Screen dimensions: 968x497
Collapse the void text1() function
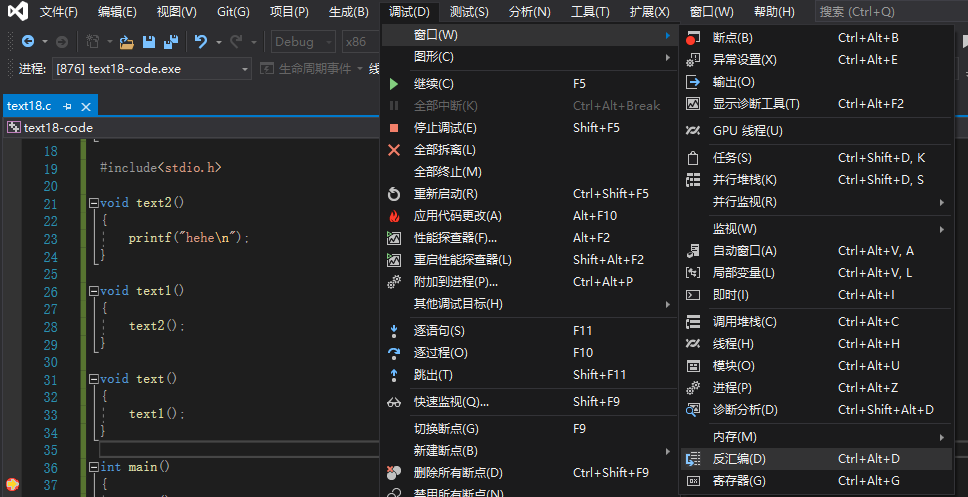click(94, 291)
